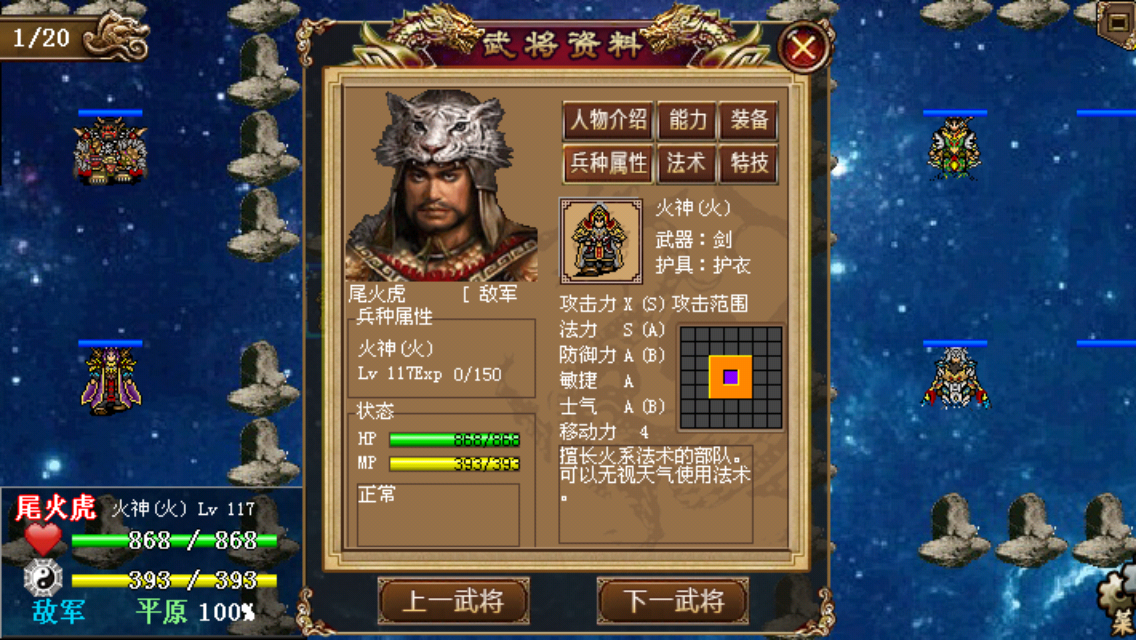Select the 兵种属性 tab

(608, 163)
